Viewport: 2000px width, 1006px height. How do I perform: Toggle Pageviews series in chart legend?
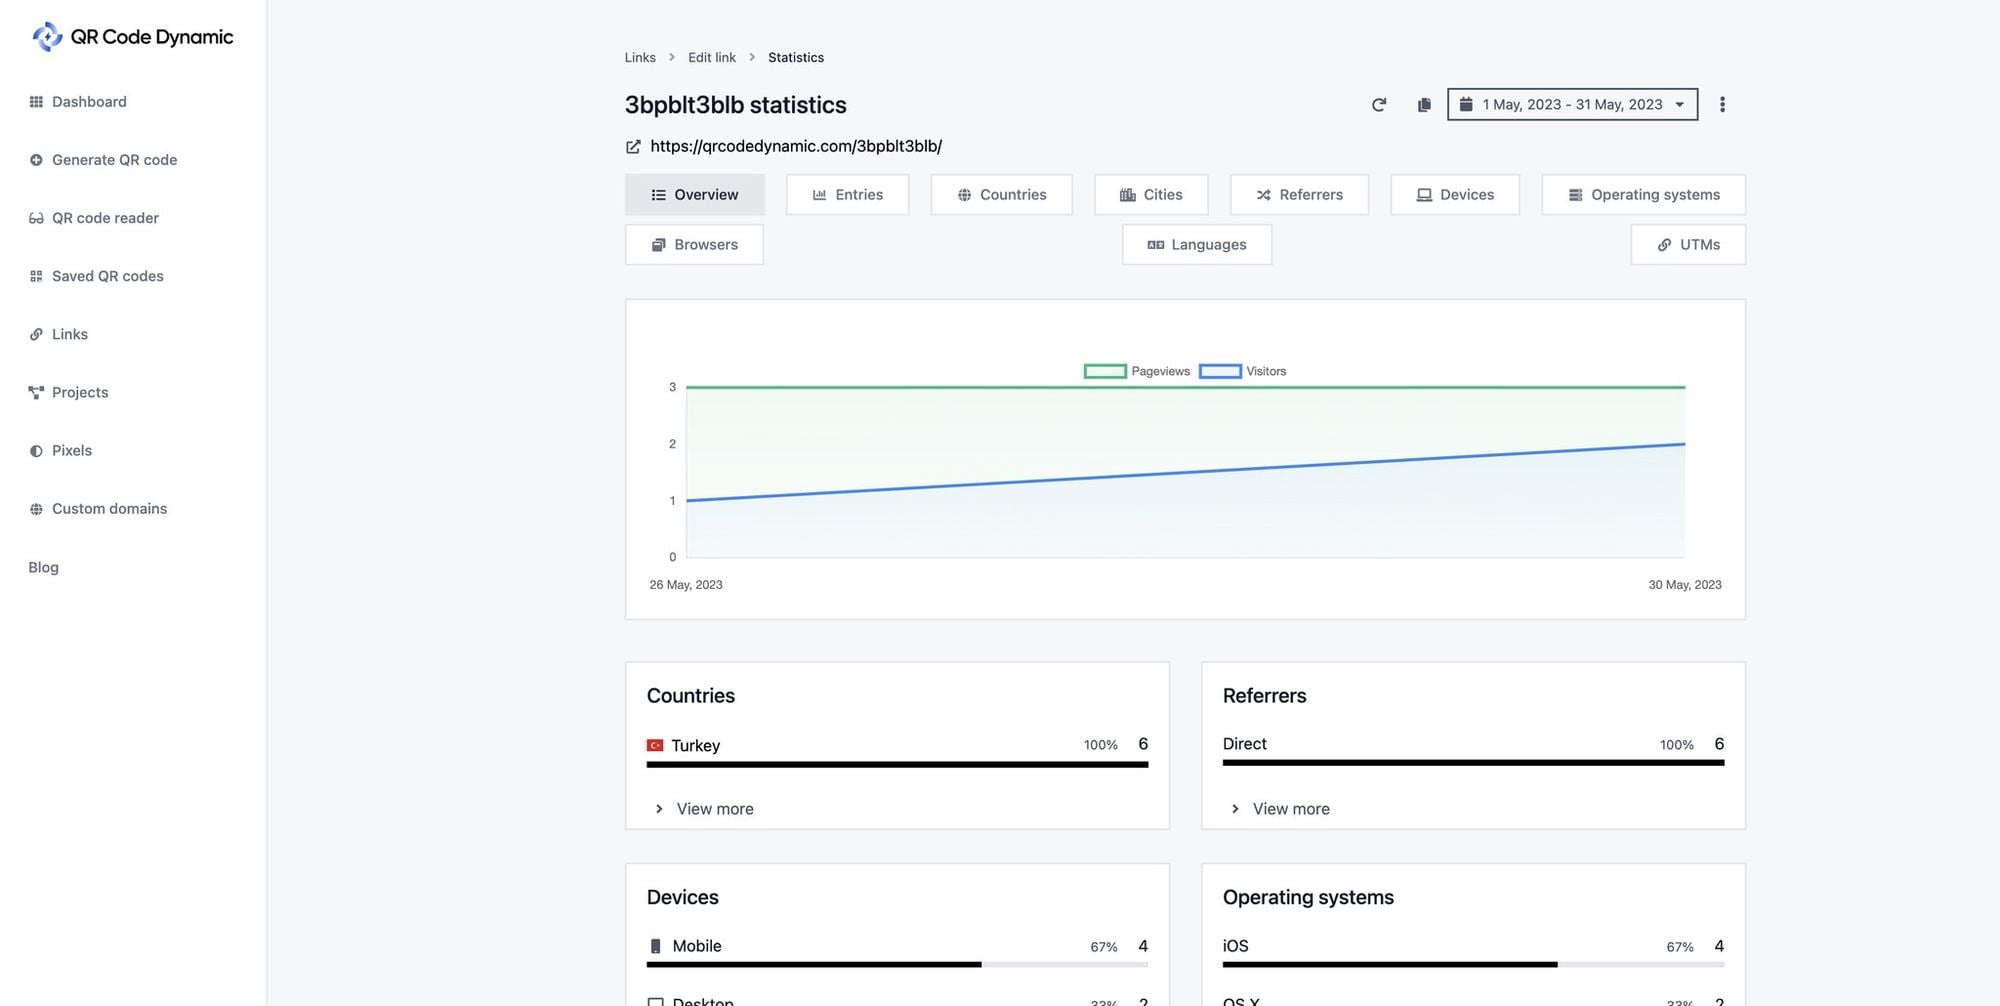1137,371
